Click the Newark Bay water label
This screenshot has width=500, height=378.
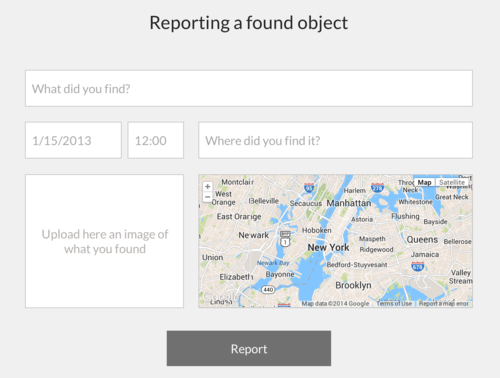(x=273, y=263)
